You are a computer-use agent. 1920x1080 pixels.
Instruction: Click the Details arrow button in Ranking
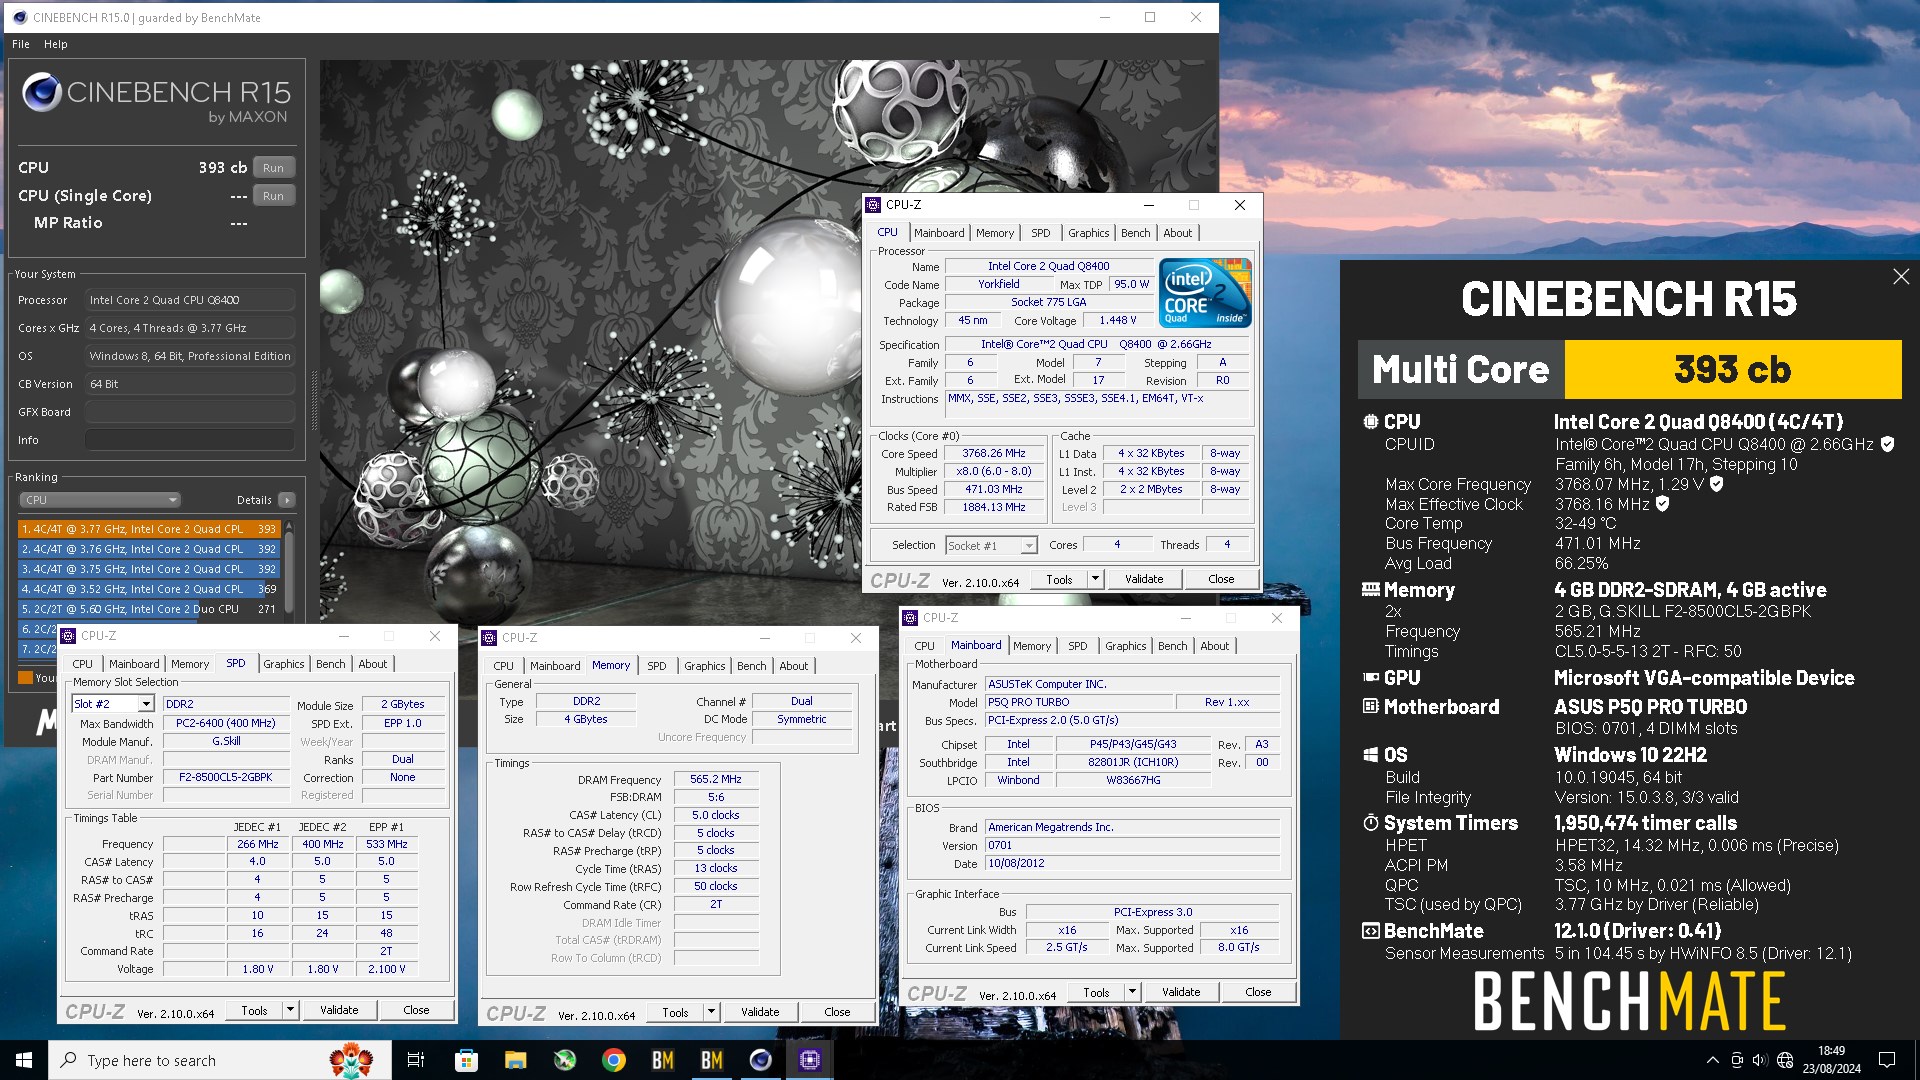287,500
